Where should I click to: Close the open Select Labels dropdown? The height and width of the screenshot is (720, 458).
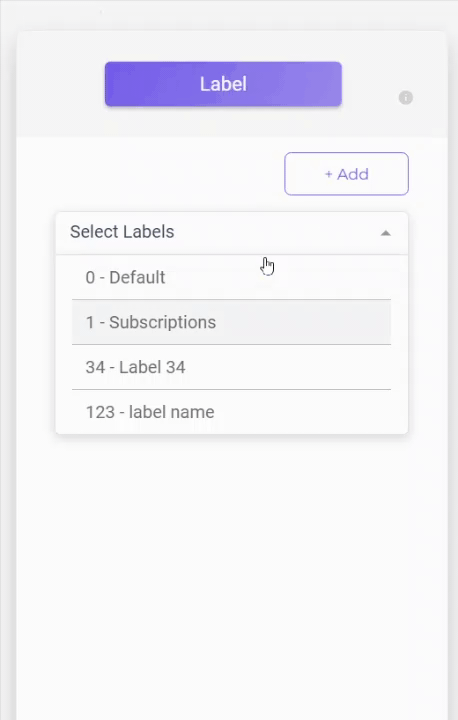click(x=385, y=233)
